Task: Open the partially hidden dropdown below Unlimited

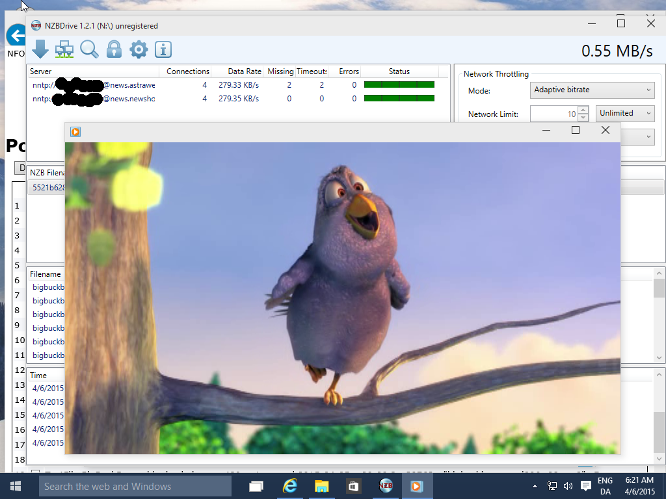Action: tap(638, 137)
